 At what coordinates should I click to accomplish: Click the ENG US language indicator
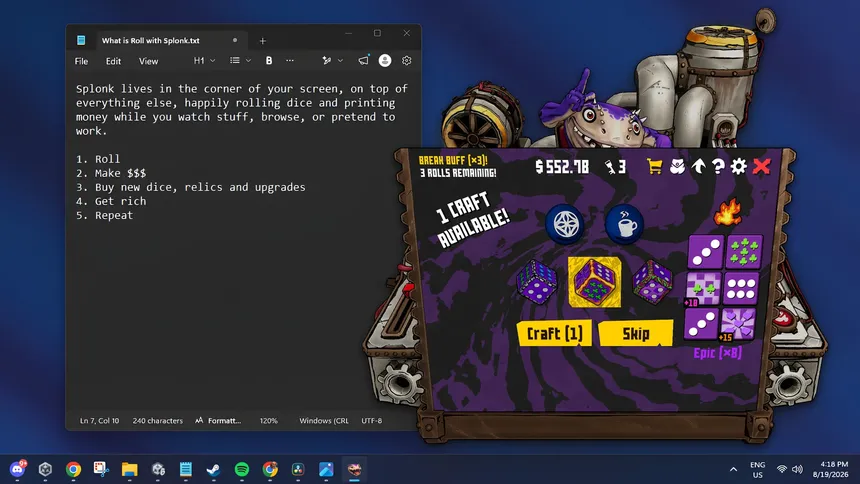[757, 470]
